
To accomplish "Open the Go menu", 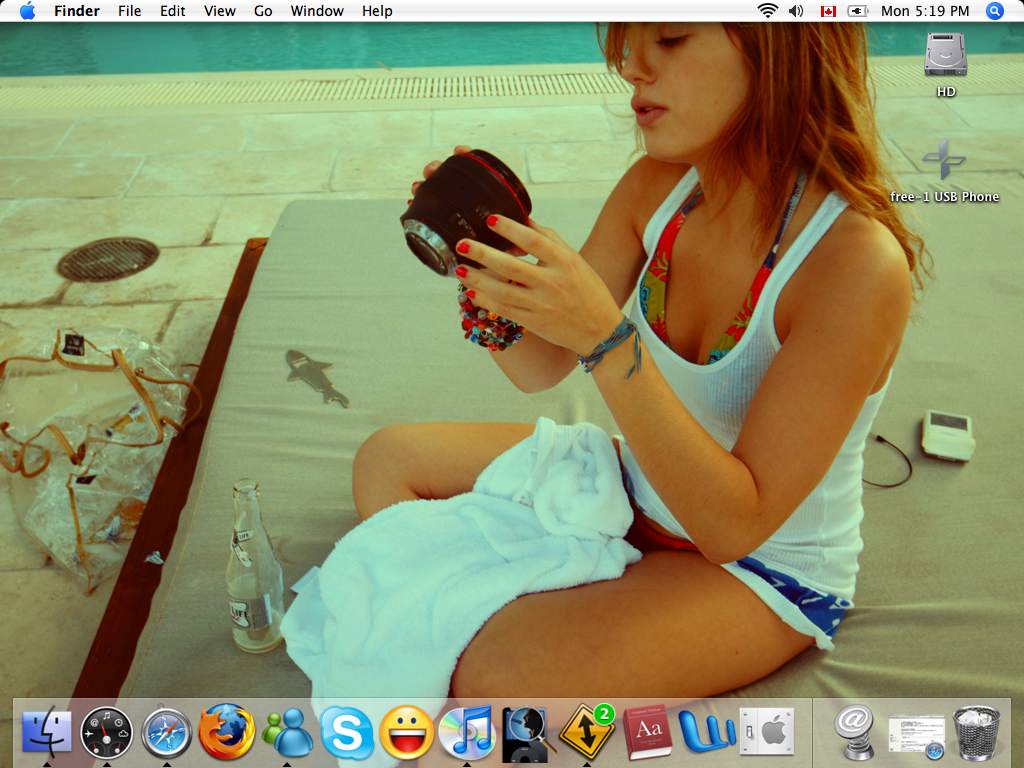I will pos(263,11).
